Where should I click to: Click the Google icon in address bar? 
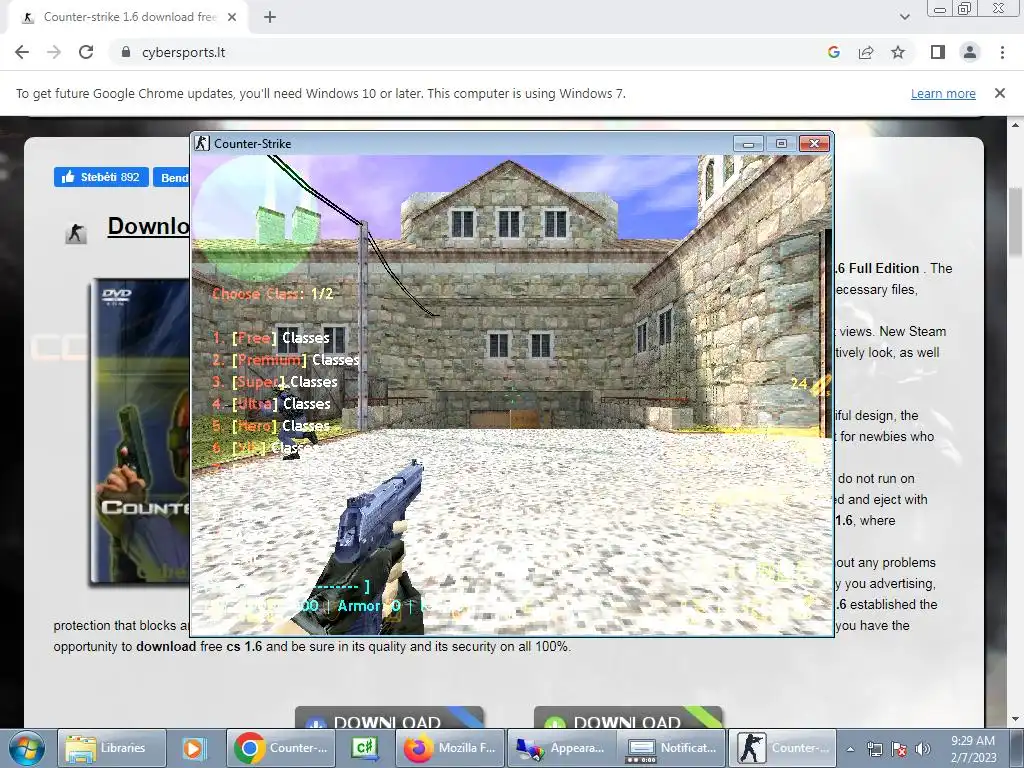[x=833, y=52]
